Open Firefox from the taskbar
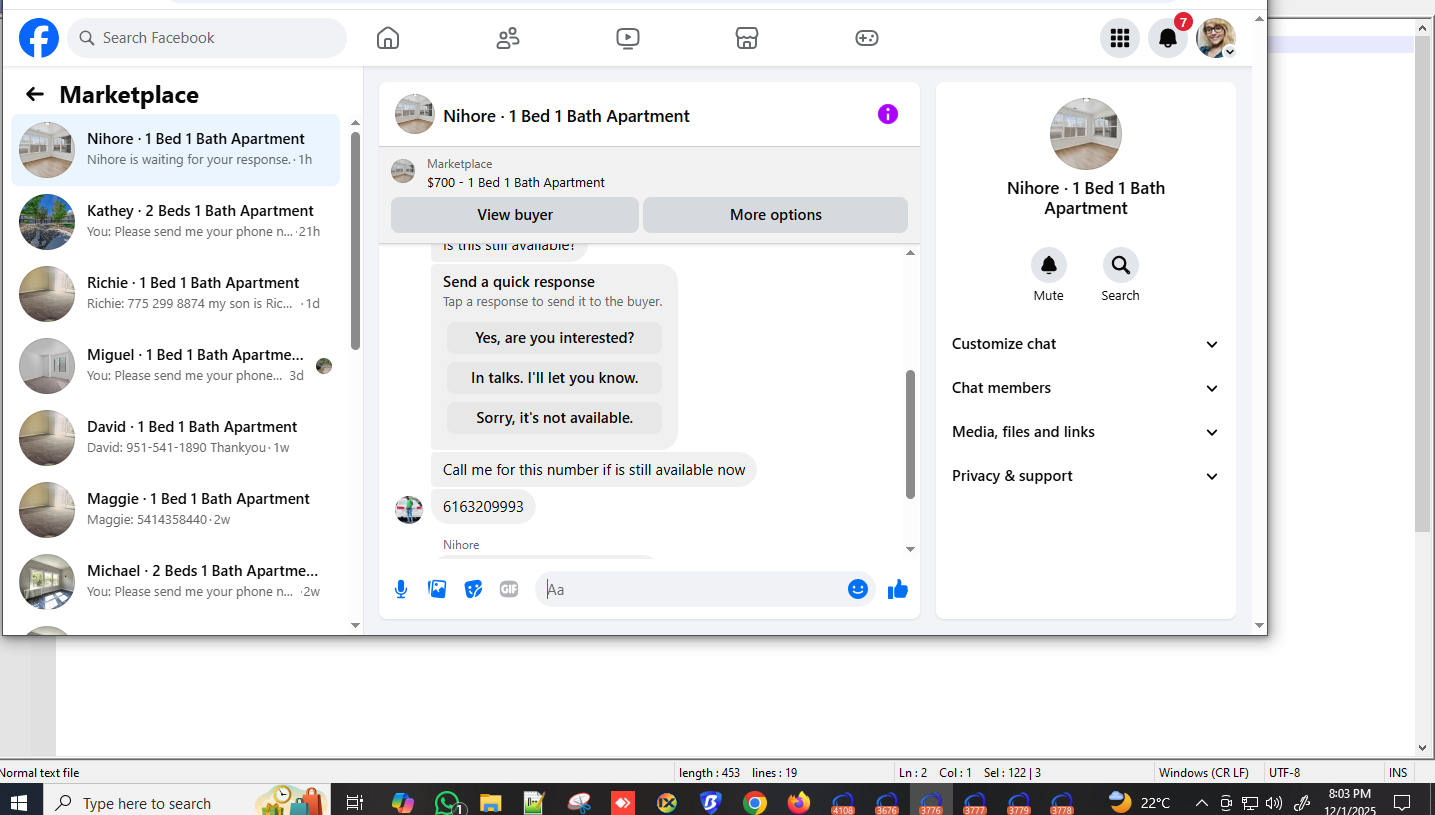This screenshot has width=1435, height=815. pyautogui.click(x=798, y=802)
